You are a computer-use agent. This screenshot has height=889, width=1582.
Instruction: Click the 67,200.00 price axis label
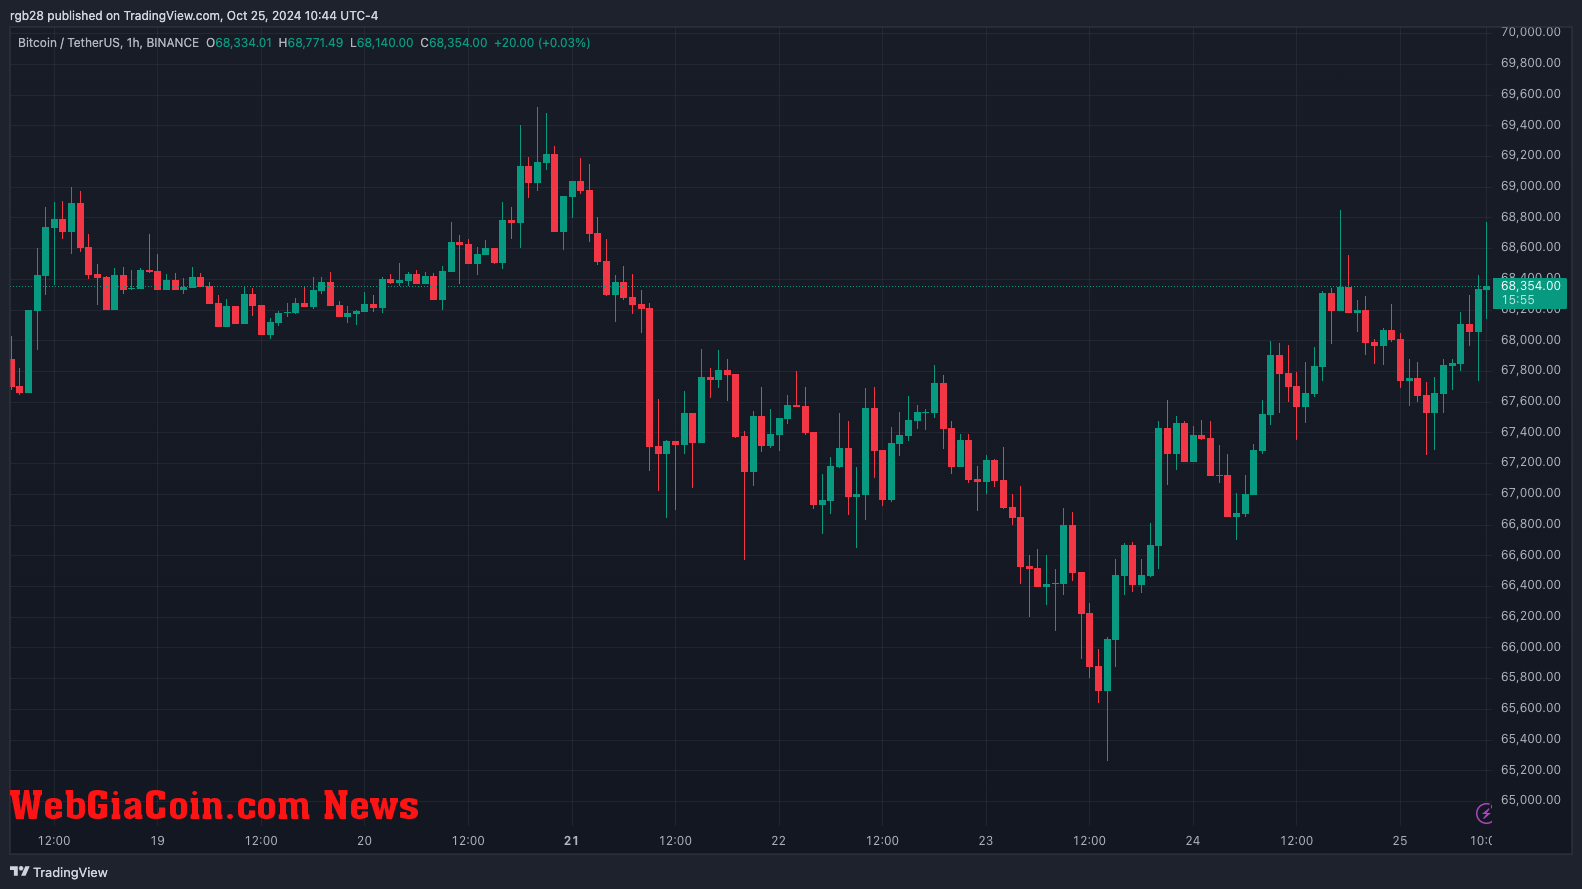tap(1531, 462)
